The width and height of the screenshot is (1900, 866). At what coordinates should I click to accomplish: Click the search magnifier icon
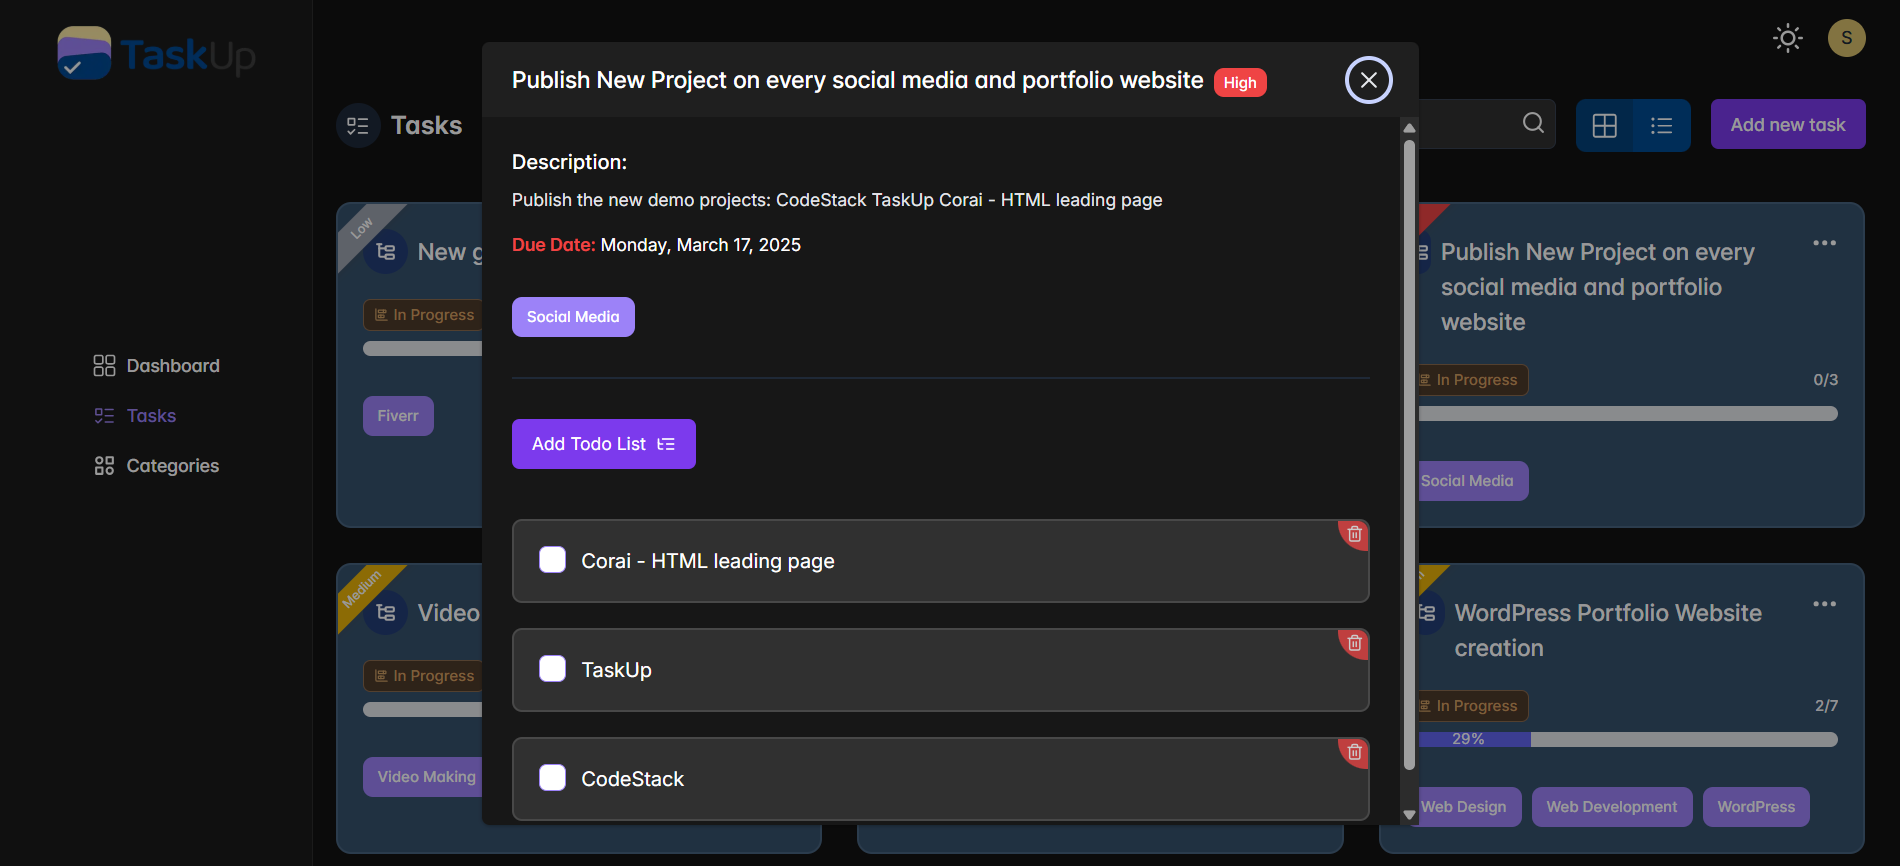click(1533, 123)
